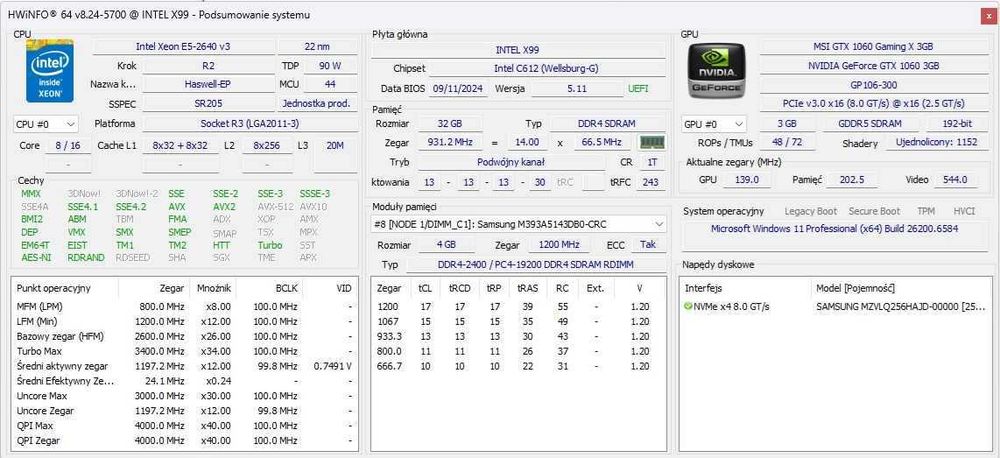The width and height of the screenshot is (1000, 458).
Task: Click the 20M L3 cache value
Action: pyautogui.click(x=335, y=146)
